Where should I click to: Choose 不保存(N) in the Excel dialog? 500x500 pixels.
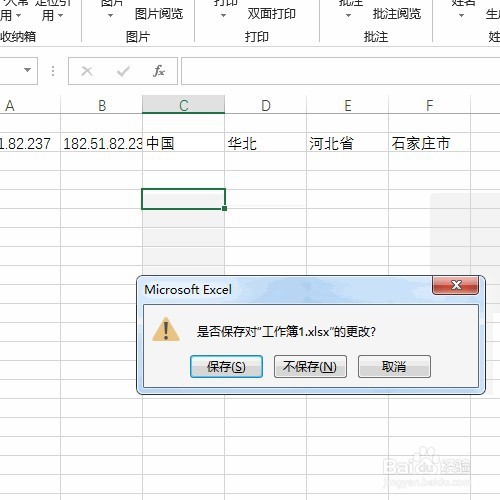[x=310, y=366]
